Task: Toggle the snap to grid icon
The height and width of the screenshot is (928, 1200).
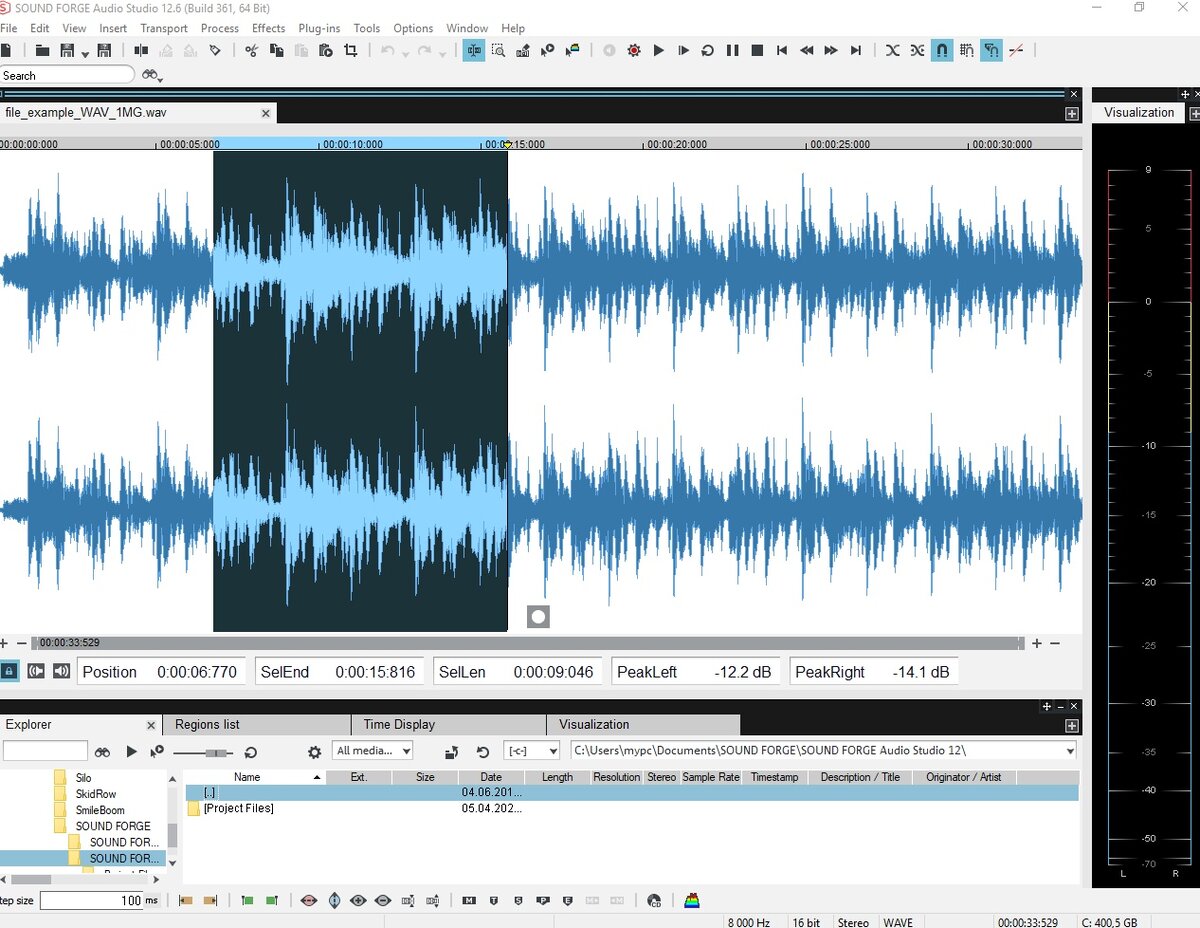Action: coord(967,50)
